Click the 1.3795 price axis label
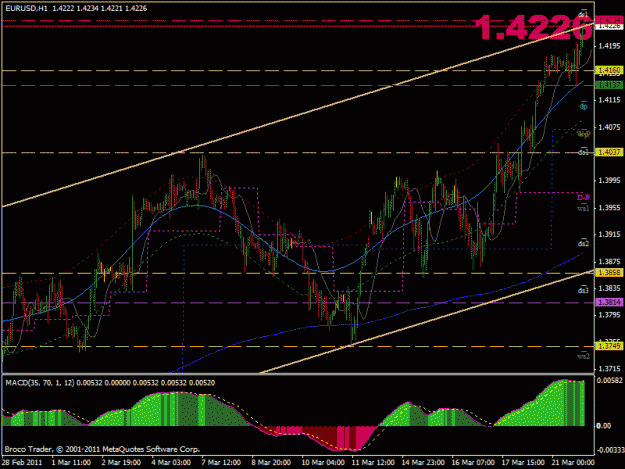 609,315
